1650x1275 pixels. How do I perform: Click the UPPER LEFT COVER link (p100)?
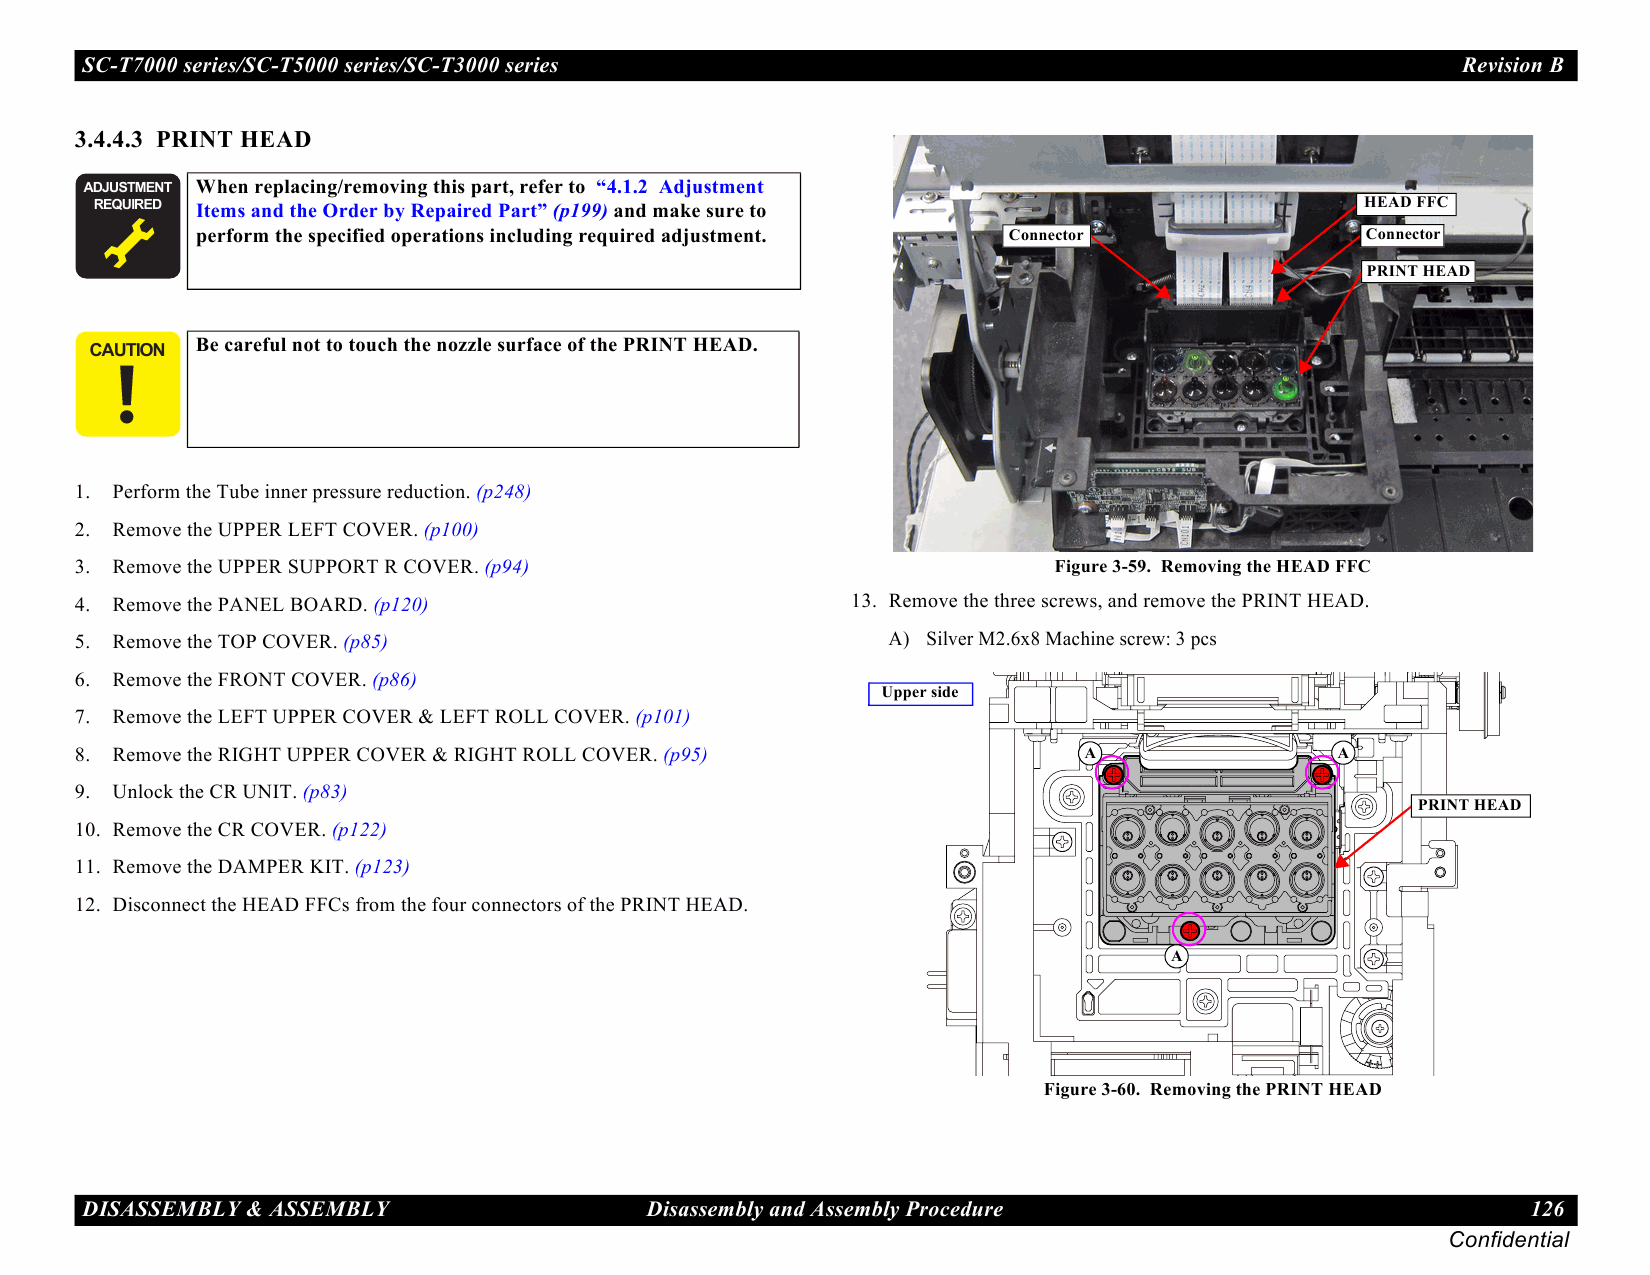click(x=451, y=530)
